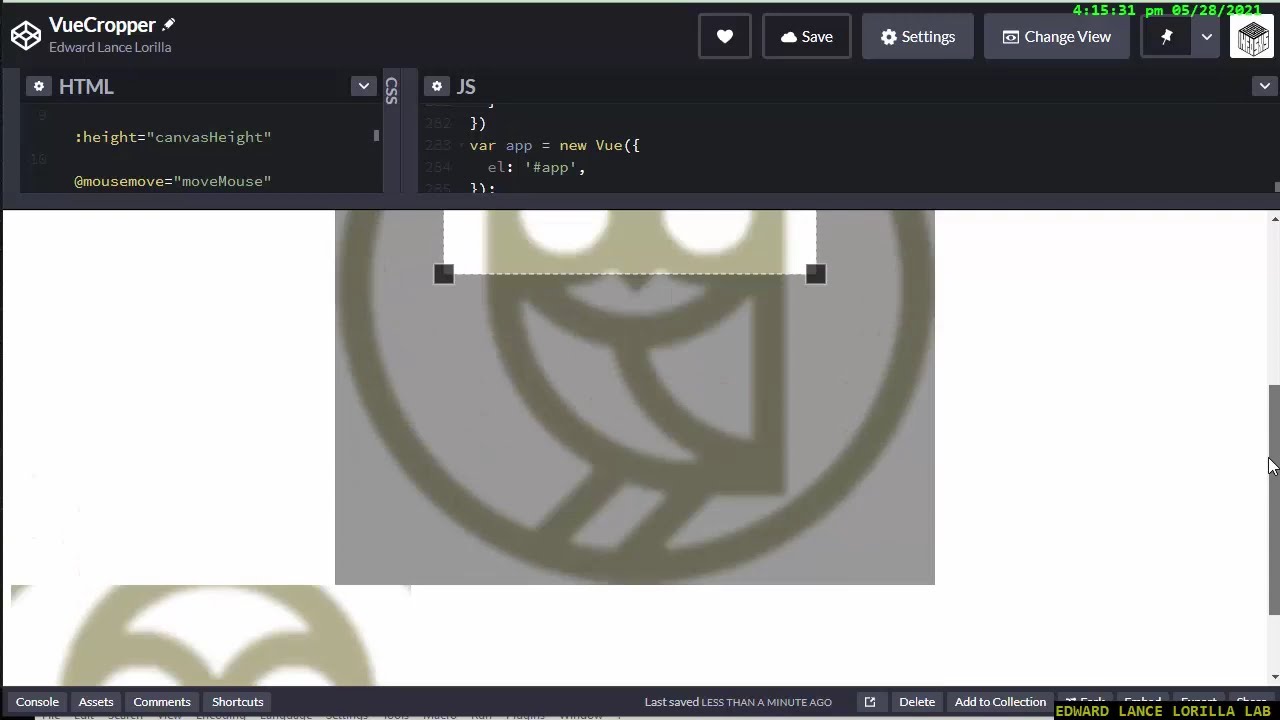Click the JS panel title

[466, 87]
